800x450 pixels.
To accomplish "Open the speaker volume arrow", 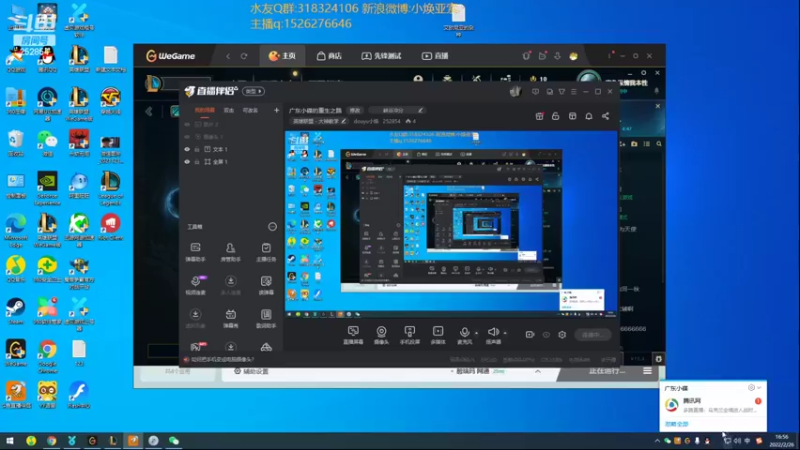I will [x=505, y=333].
